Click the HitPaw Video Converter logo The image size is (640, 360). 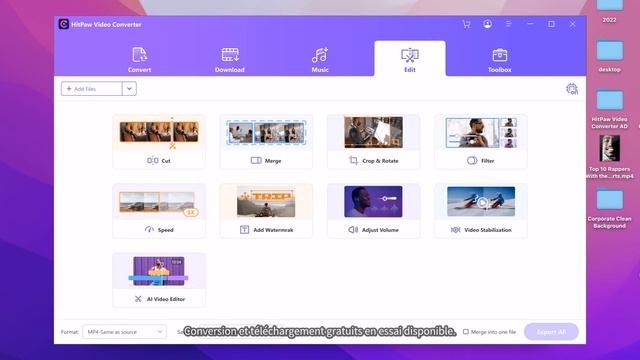coord(64,24)
